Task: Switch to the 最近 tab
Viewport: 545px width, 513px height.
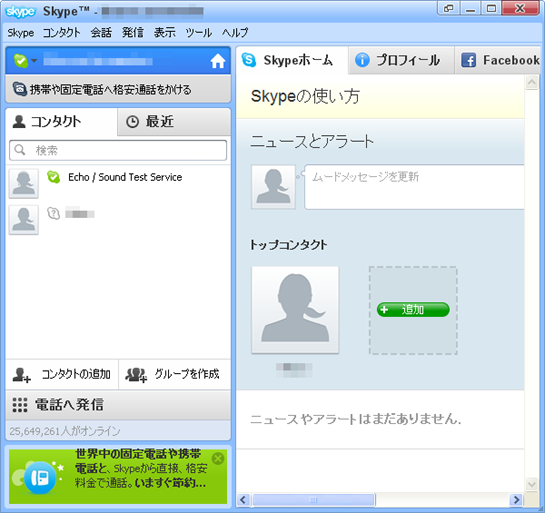Action: pyautogui.click(x=174, y=122)
